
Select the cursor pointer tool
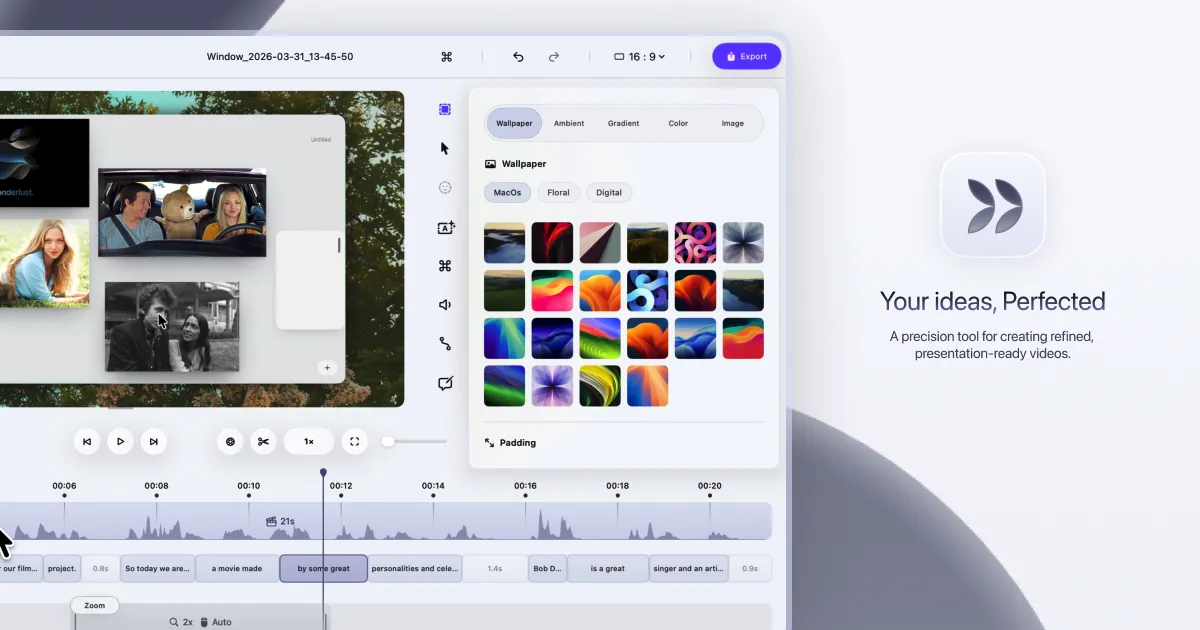(445, 148)
